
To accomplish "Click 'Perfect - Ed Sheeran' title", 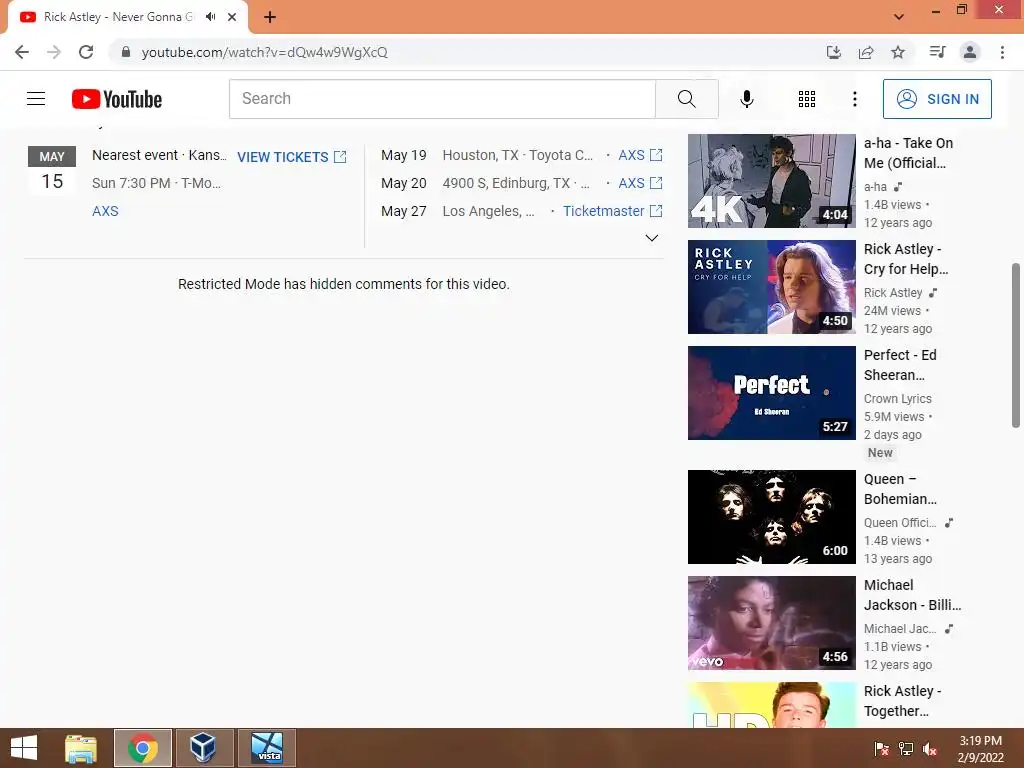I will tap(900, 364).
